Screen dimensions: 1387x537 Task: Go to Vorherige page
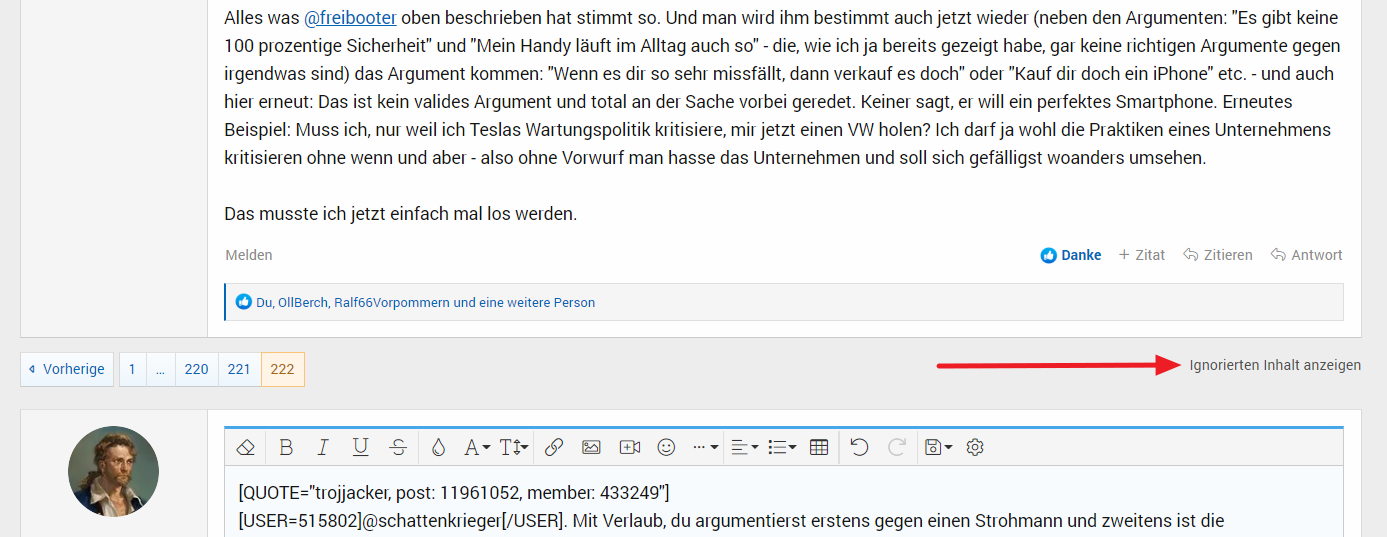coord(67,369)
